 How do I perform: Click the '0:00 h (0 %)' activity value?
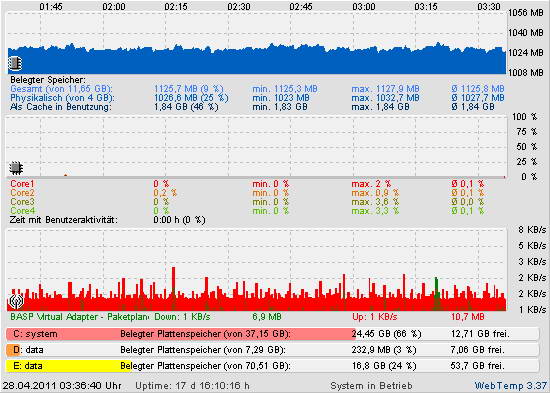(179, 220)
